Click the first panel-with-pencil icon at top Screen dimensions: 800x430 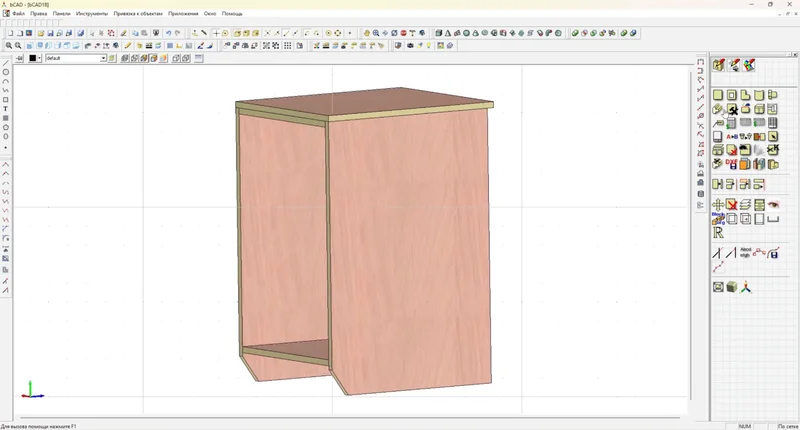point(718,65)
